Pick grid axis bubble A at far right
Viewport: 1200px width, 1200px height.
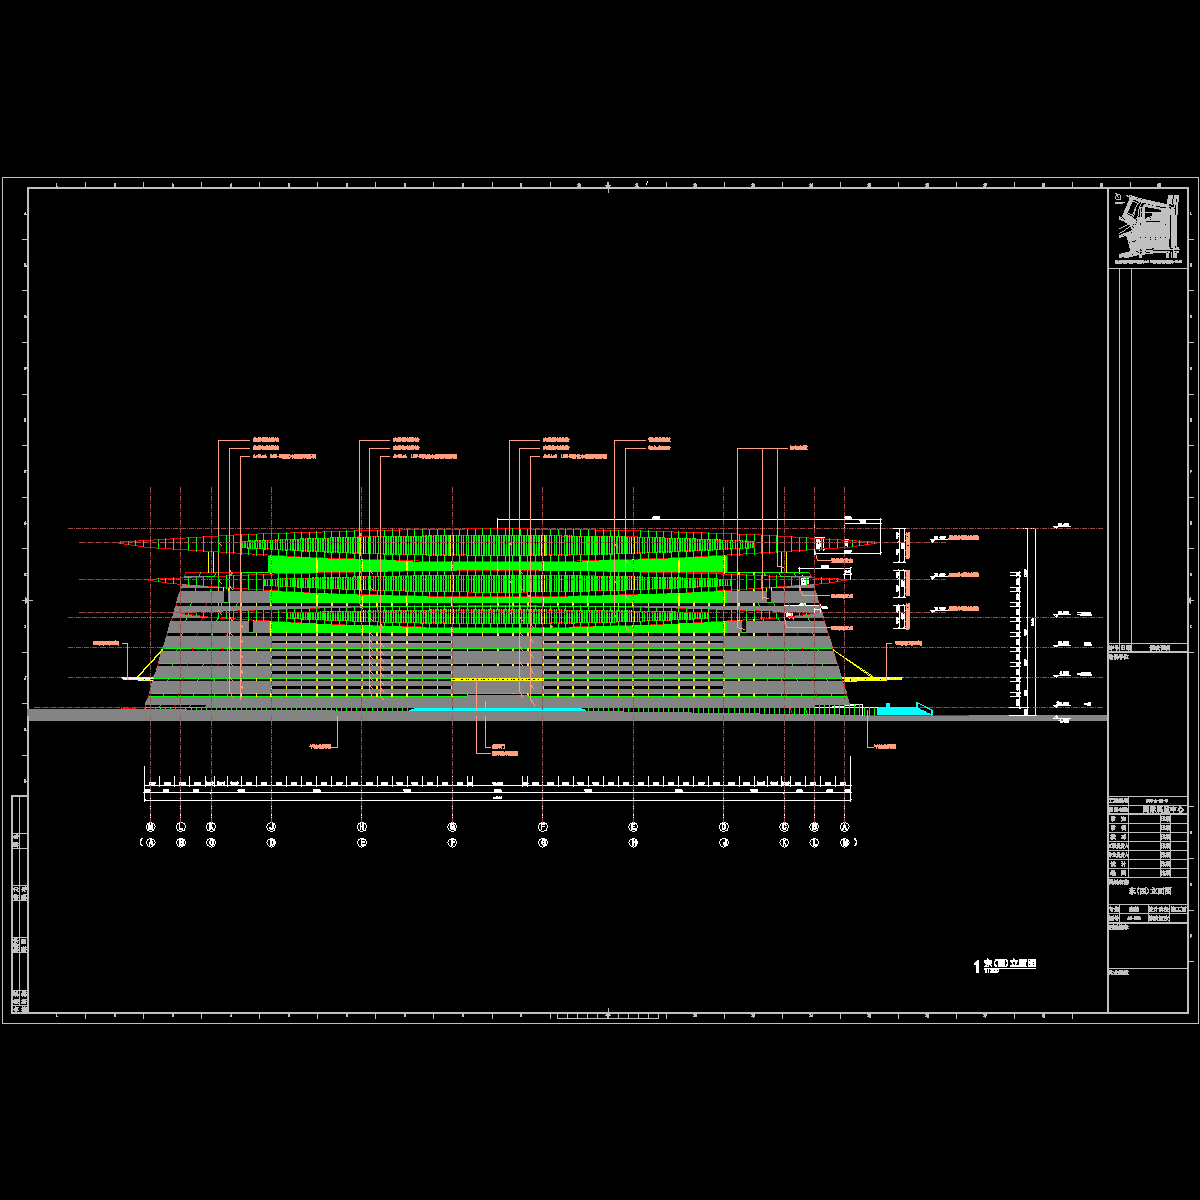845,827
